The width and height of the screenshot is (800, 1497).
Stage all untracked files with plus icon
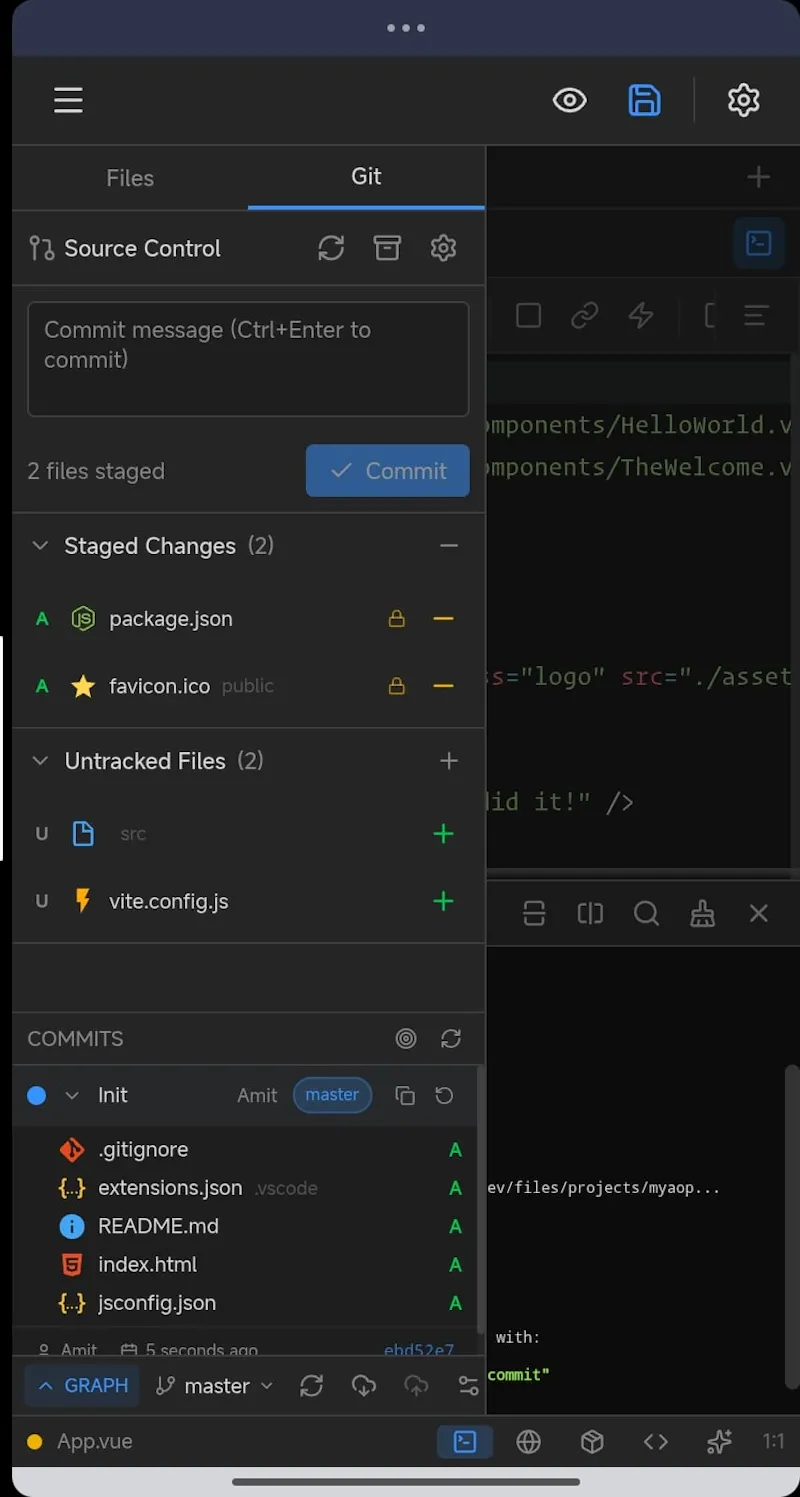pyautogui.click(x=449, y=761)
